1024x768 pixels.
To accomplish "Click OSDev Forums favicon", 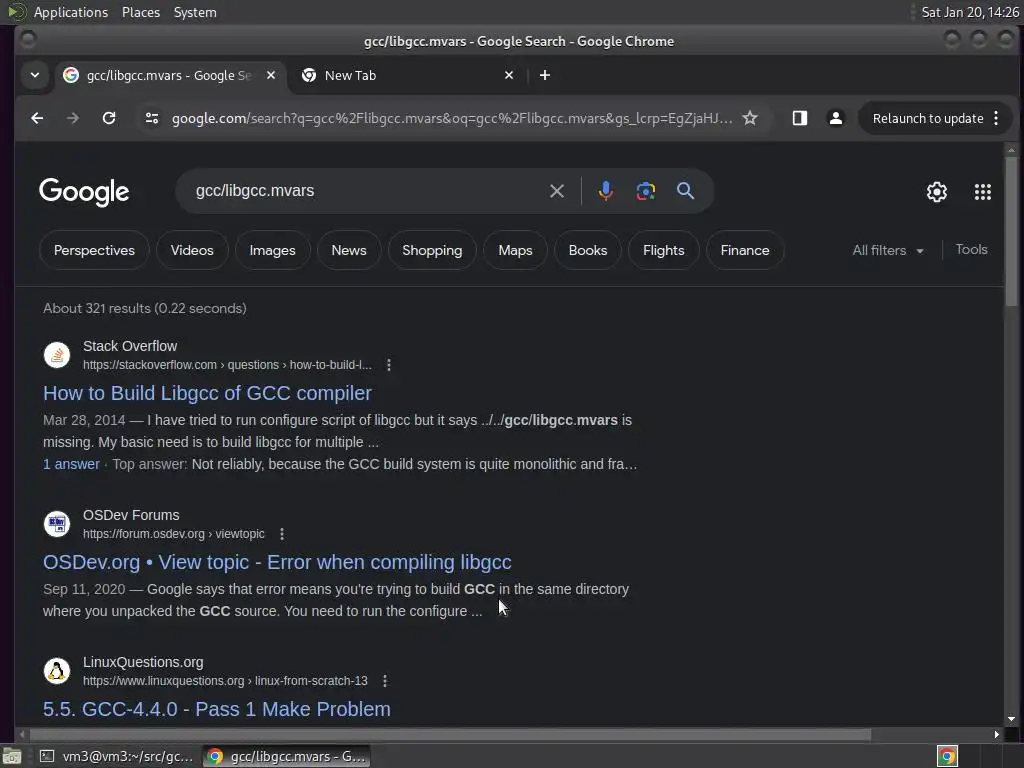I will 57,524.
